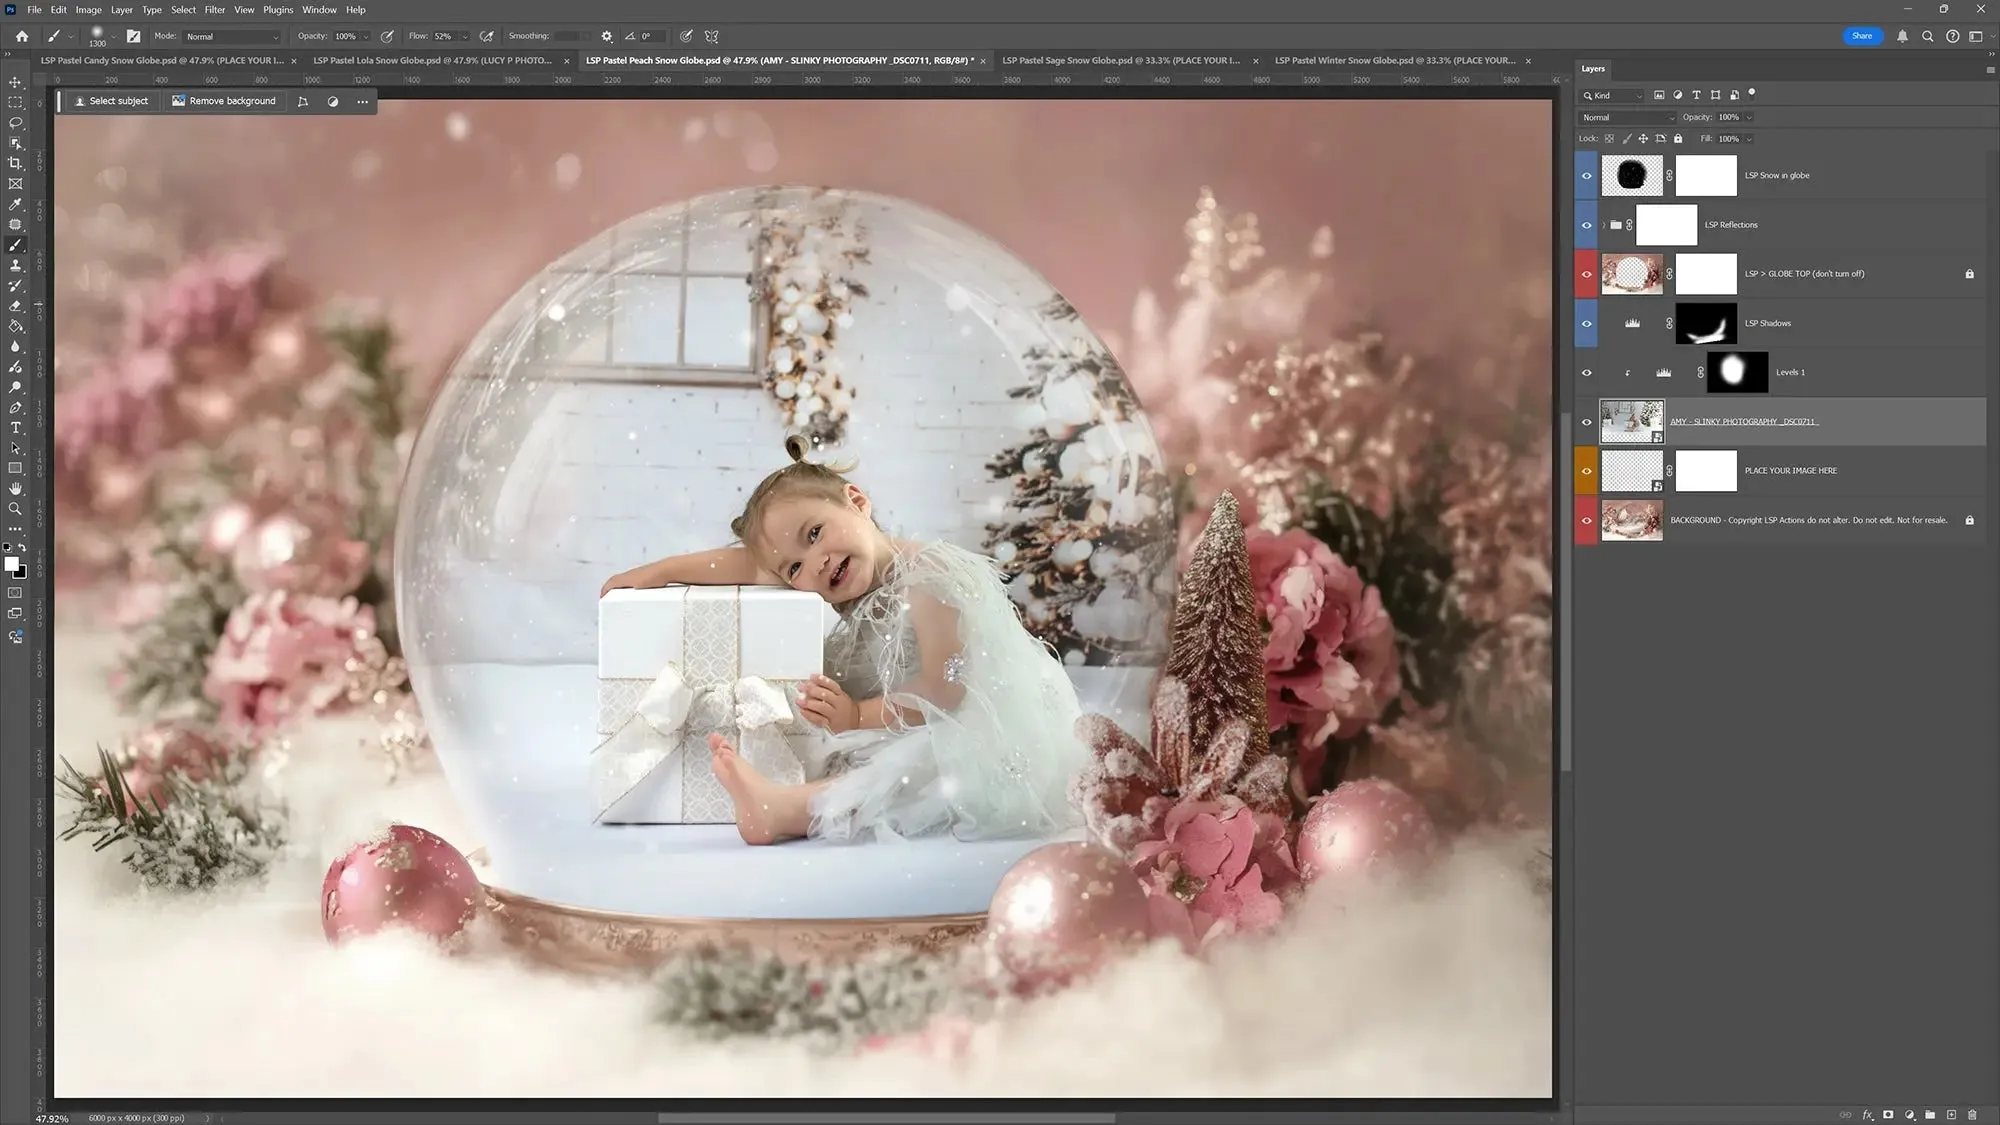Hide the AMY SLINKY PHOTOGRAPHY layer

pos(1586,422)
